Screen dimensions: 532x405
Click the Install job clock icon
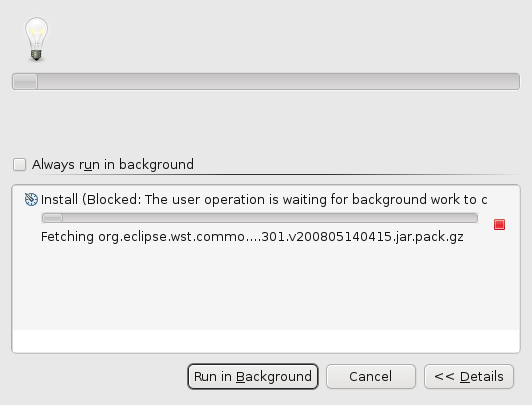coord(31,199)
